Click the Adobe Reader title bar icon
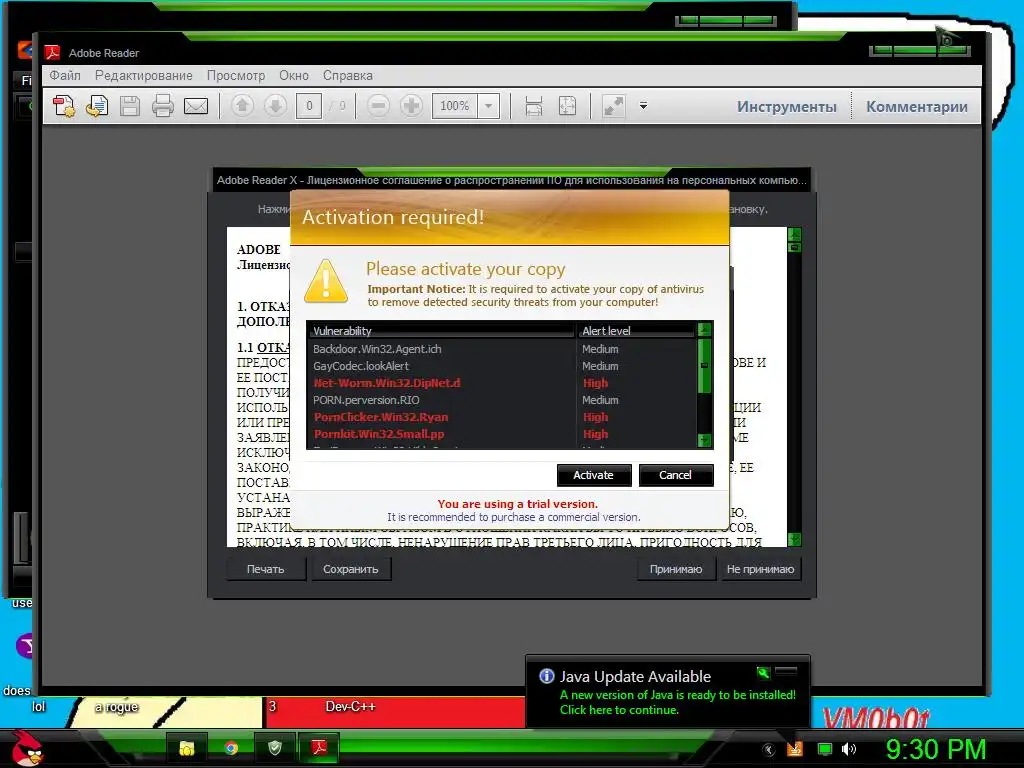This screenshot has width=1024, height=768. click(52, 52)
